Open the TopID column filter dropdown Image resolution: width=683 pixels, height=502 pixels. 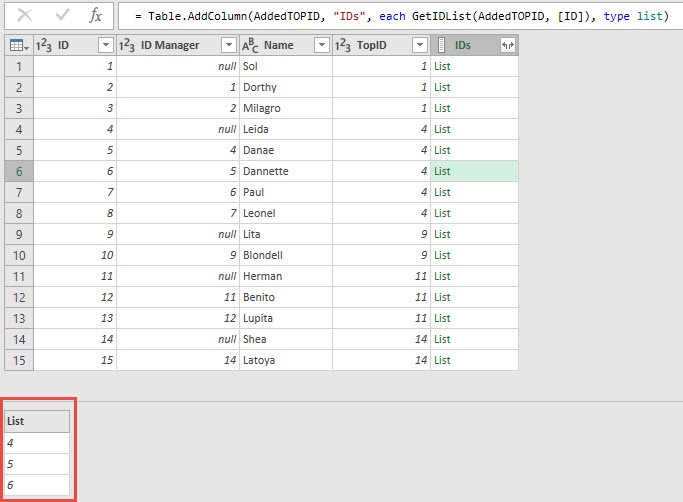point(420,45)
